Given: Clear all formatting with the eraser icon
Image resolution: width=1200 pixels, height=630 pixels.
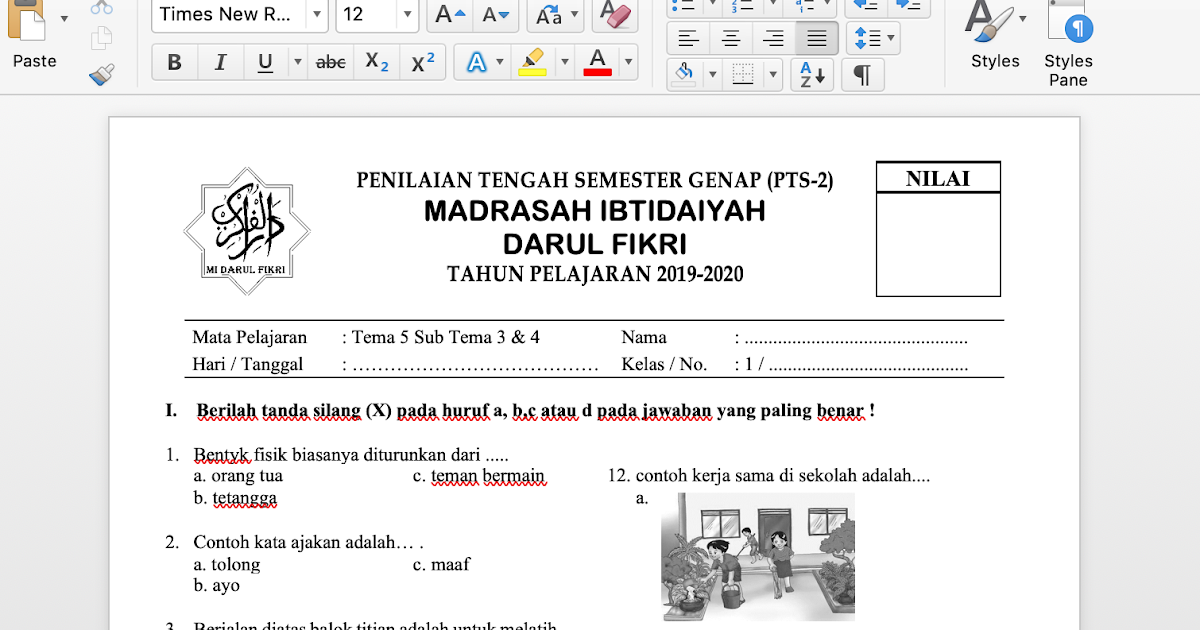Looking at the screenshot, I should (614, 16).
